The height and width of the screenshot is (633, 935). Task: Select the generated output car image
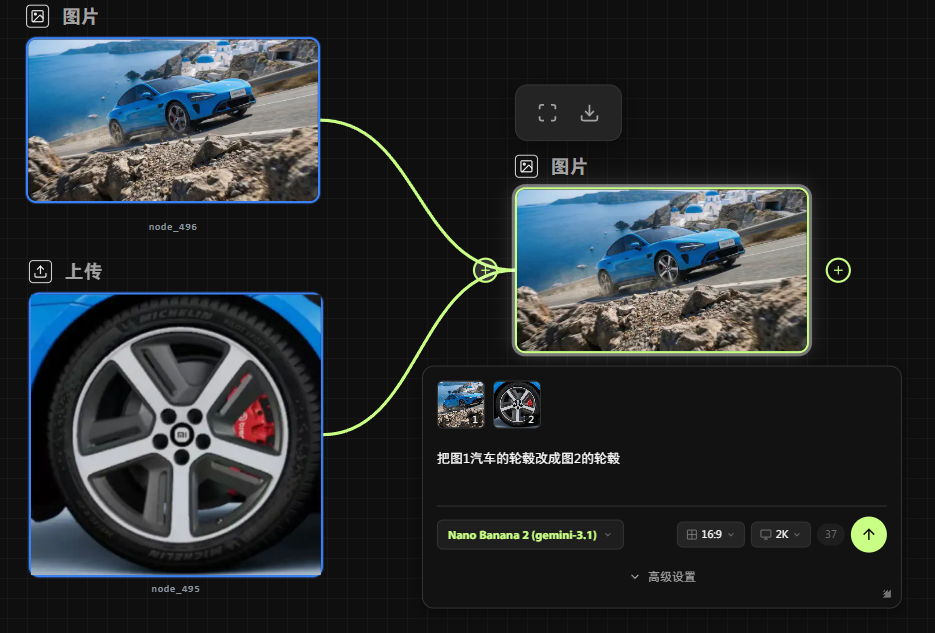661,270
